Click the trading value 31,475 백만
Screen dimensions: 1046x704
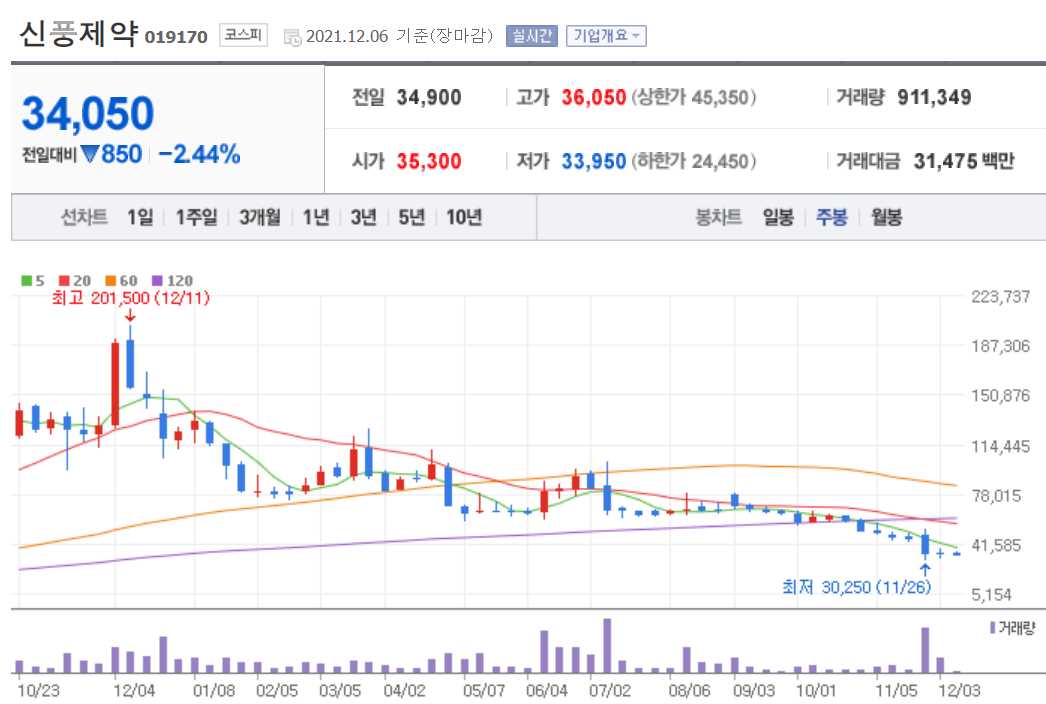click(964, 161)
